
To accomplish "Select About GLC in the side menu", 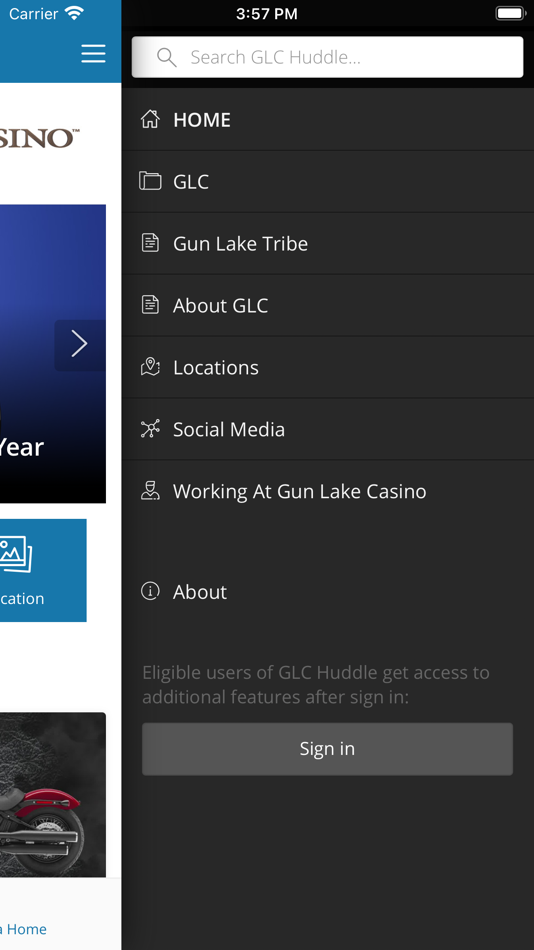I will pos(327,305).
